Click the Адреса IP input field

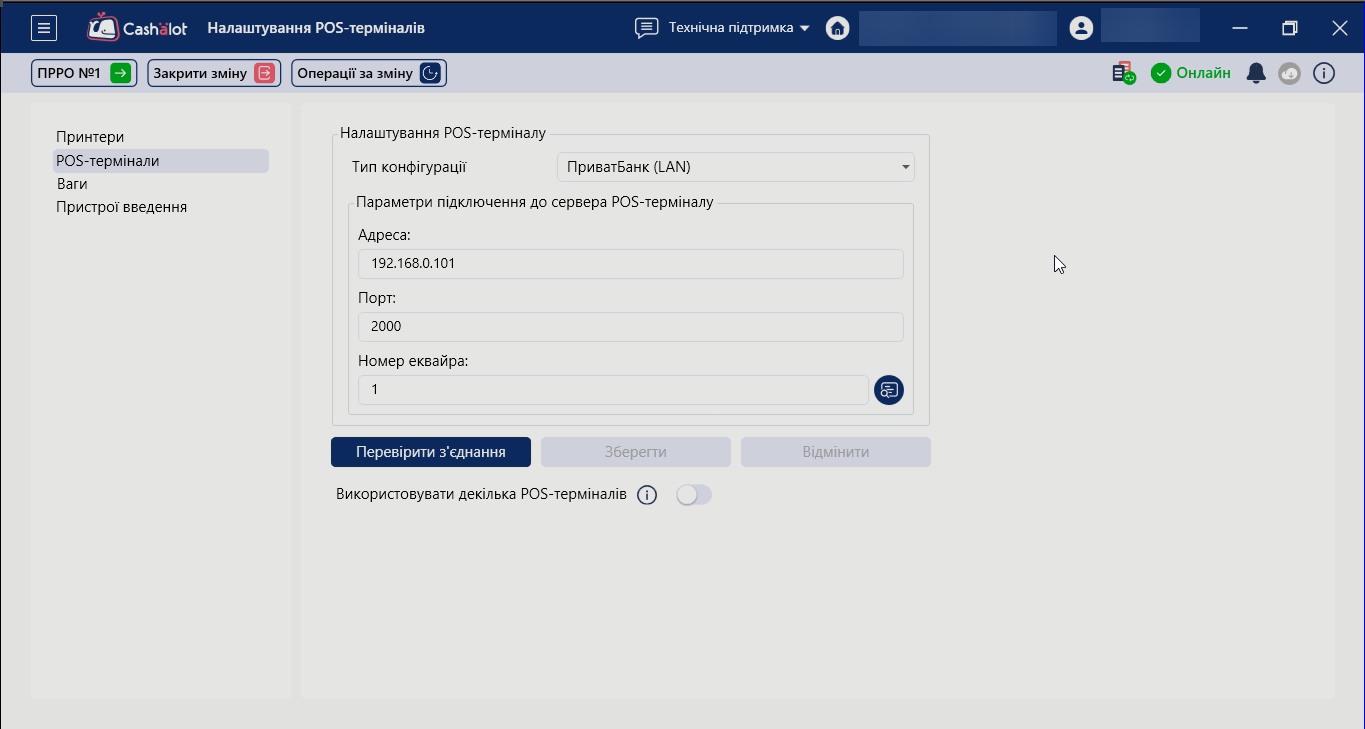(630, 264)
